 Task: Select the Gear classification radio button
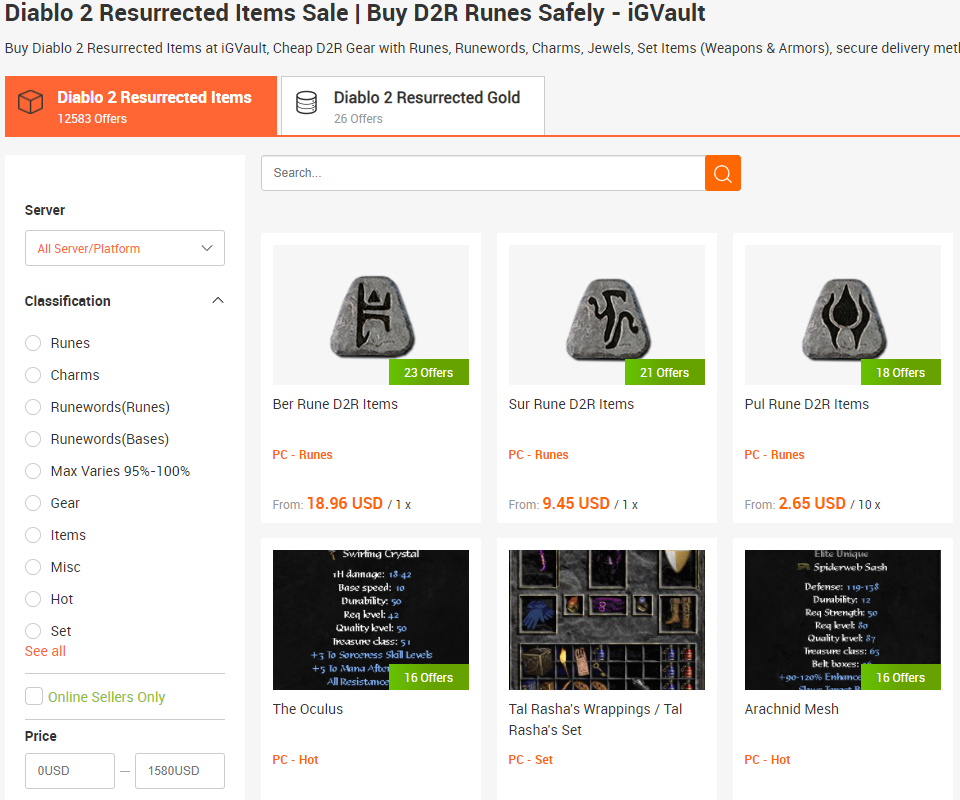tap(33, 503)
